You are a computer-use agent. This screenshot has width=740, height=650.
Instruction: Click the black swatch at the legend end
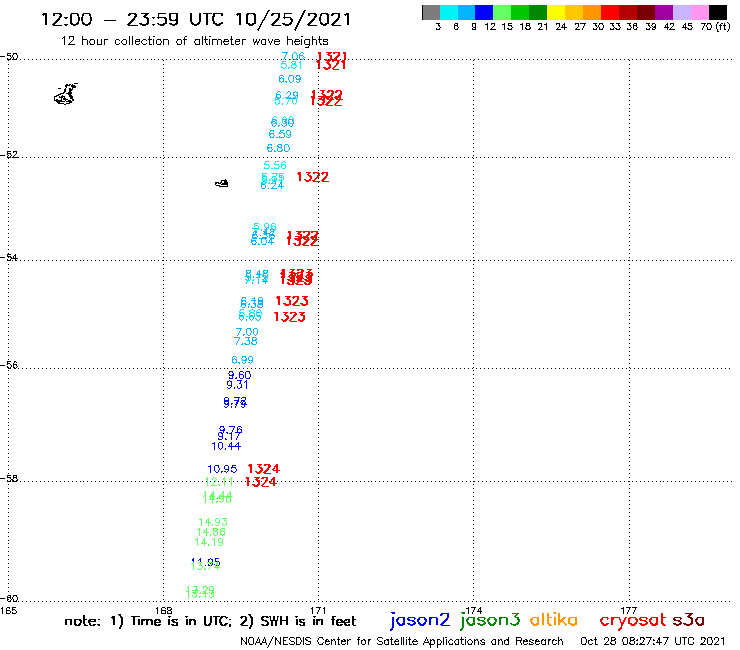click(717, 12)
